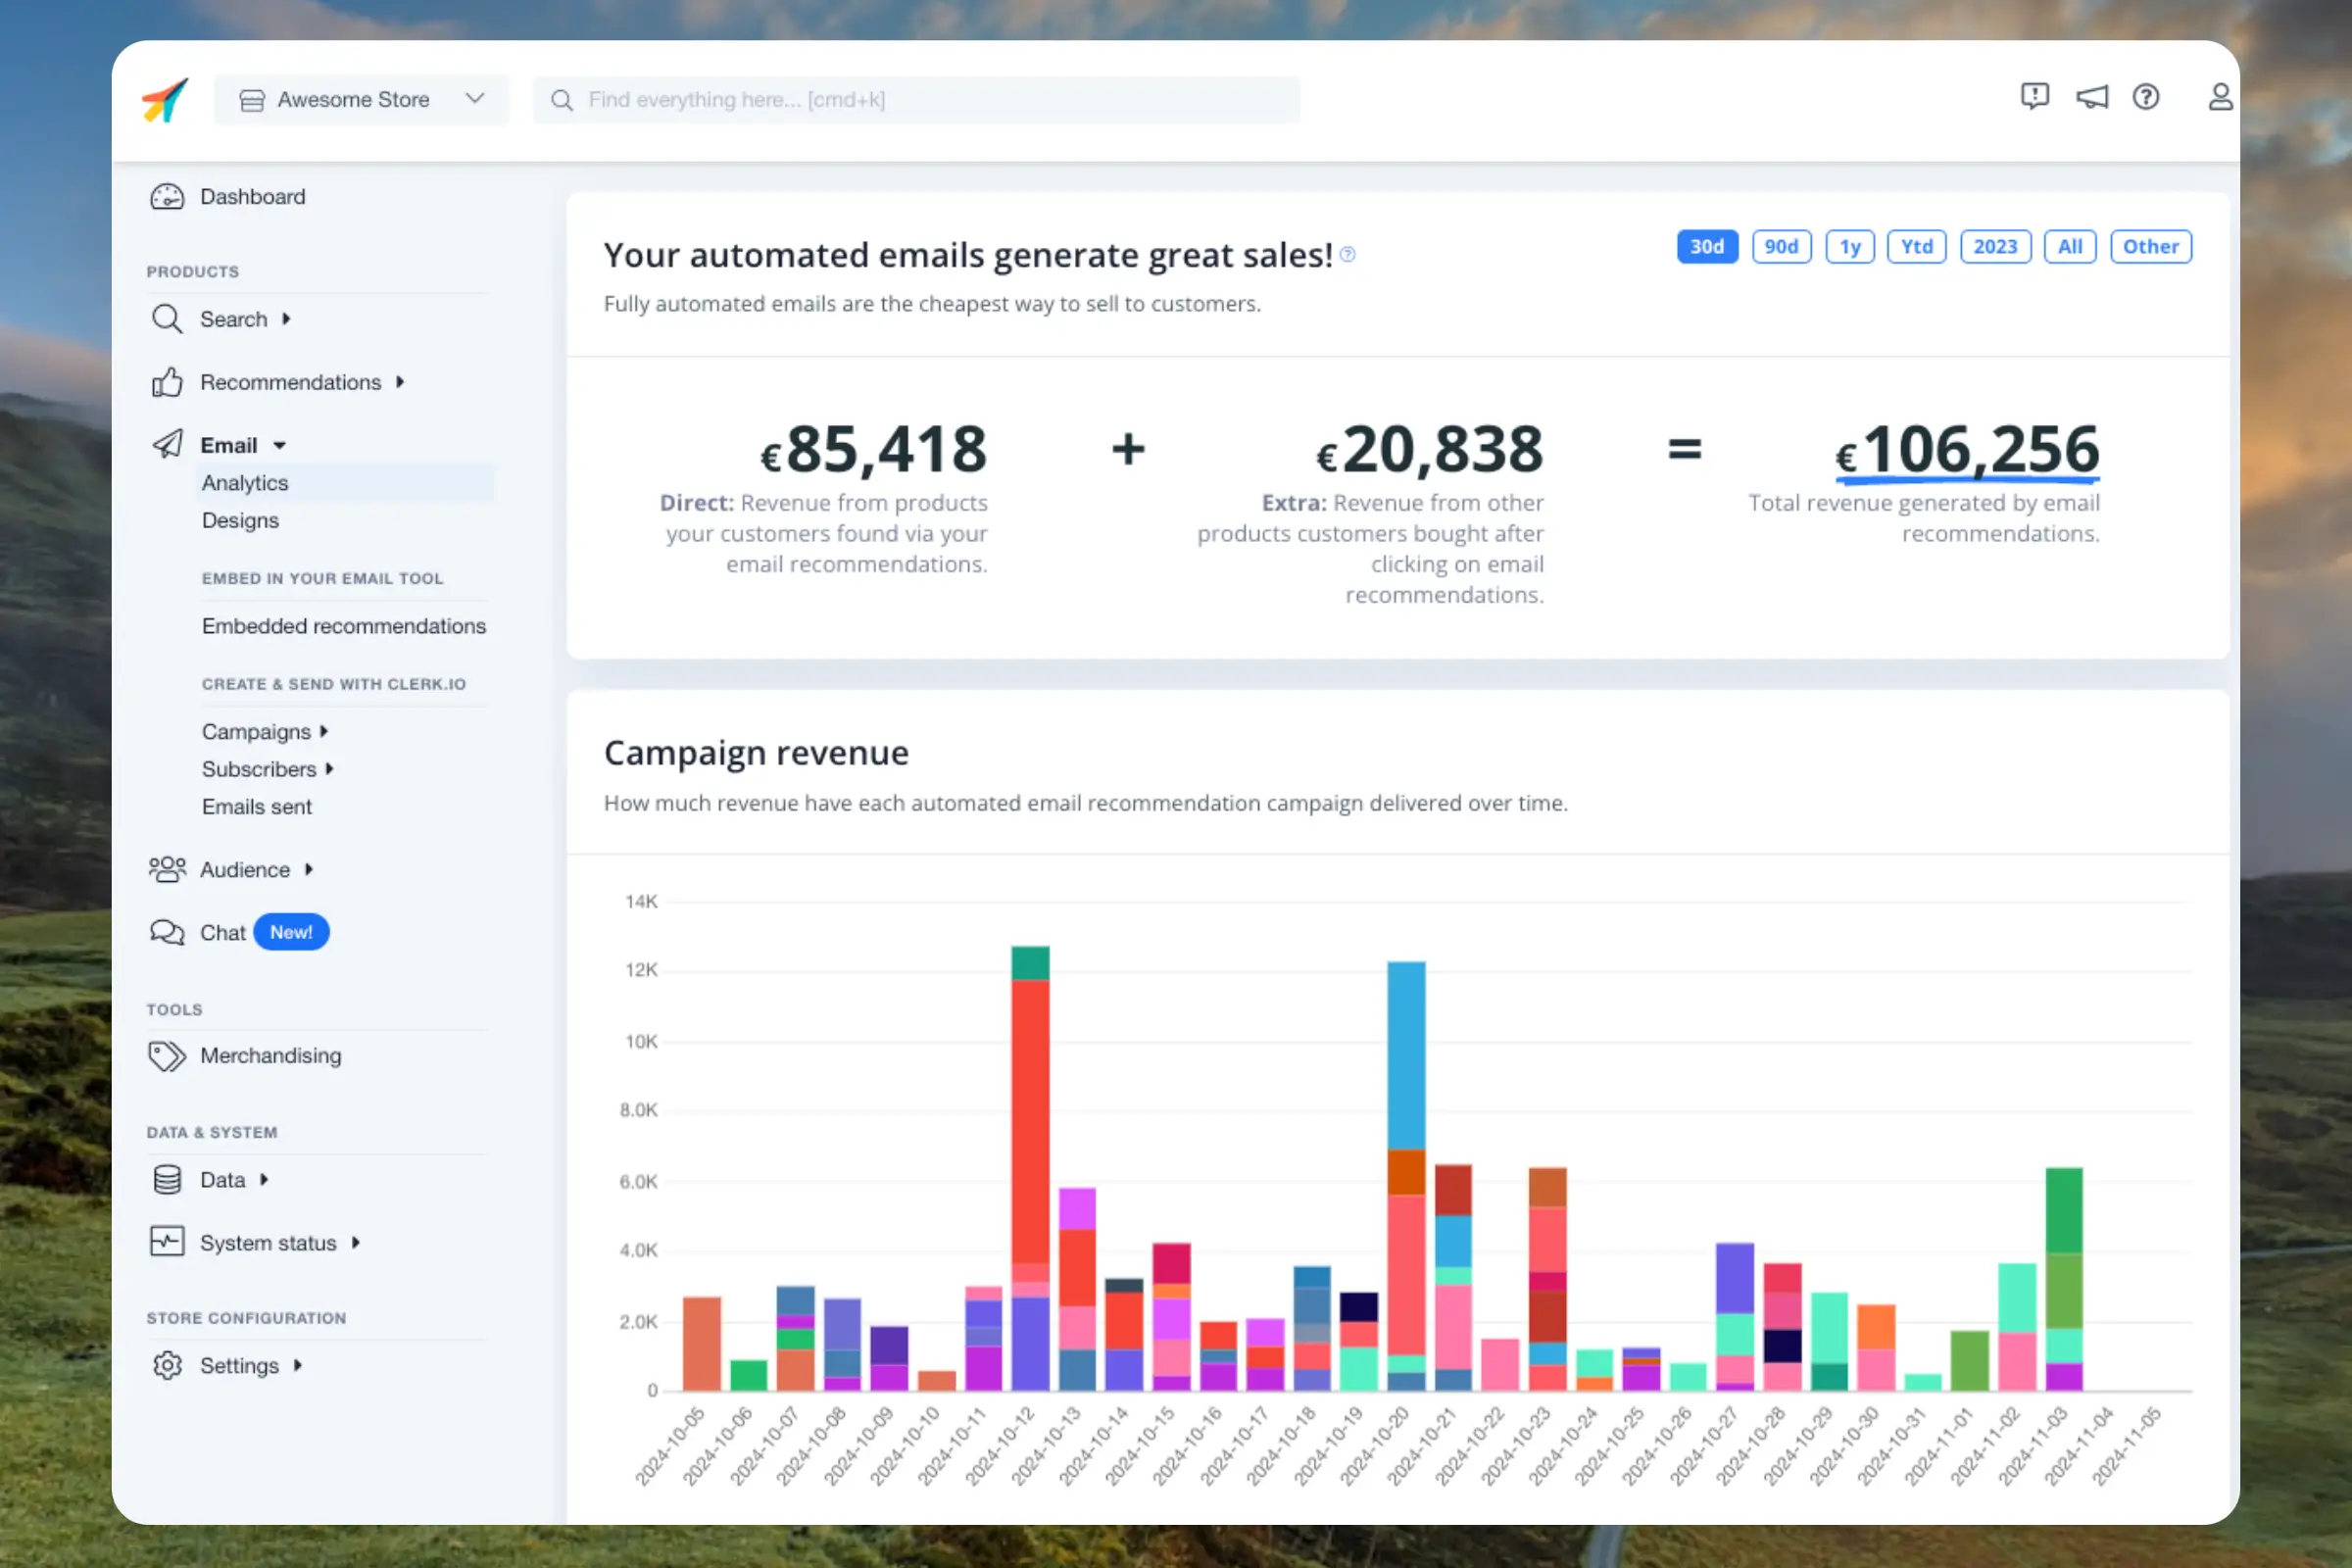Click the Audience icon in sidebar

coord(168,868)
